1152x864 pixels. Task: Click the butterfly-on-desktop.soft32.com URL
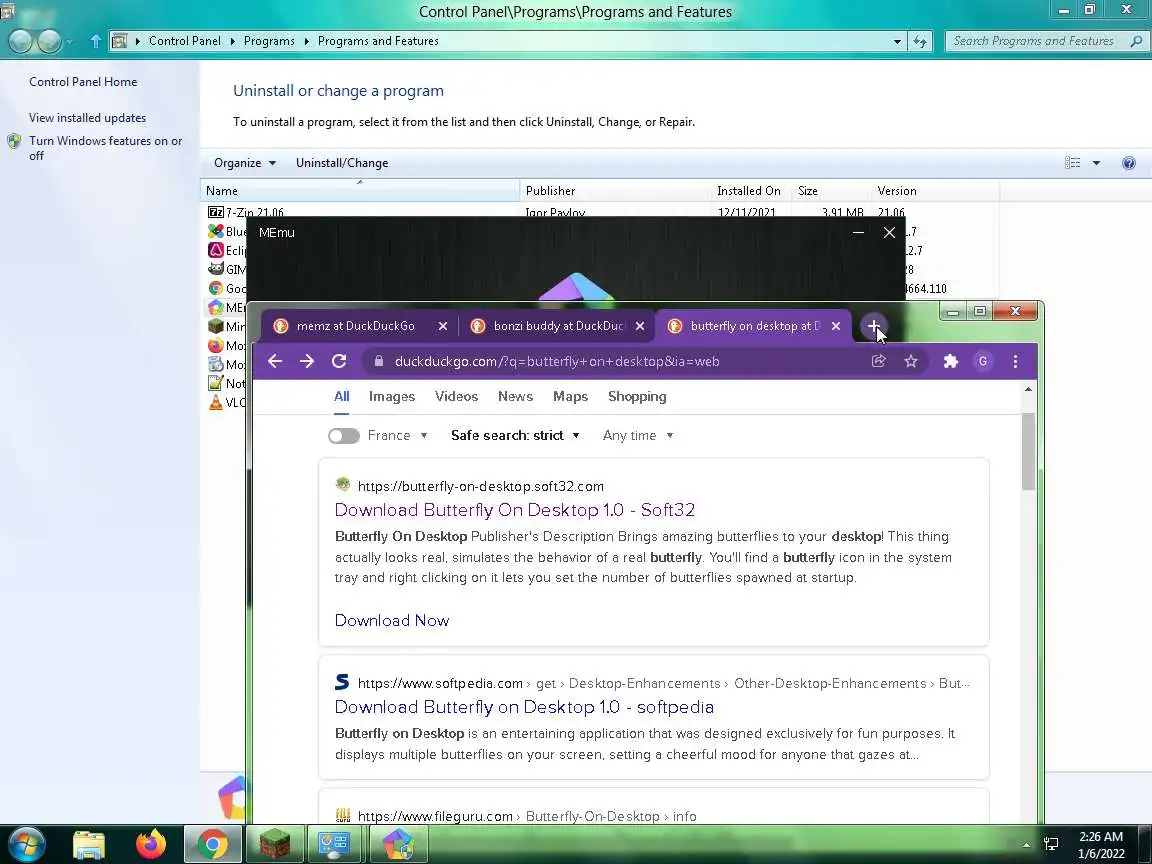pyautogui.click(x=480, y=486)
